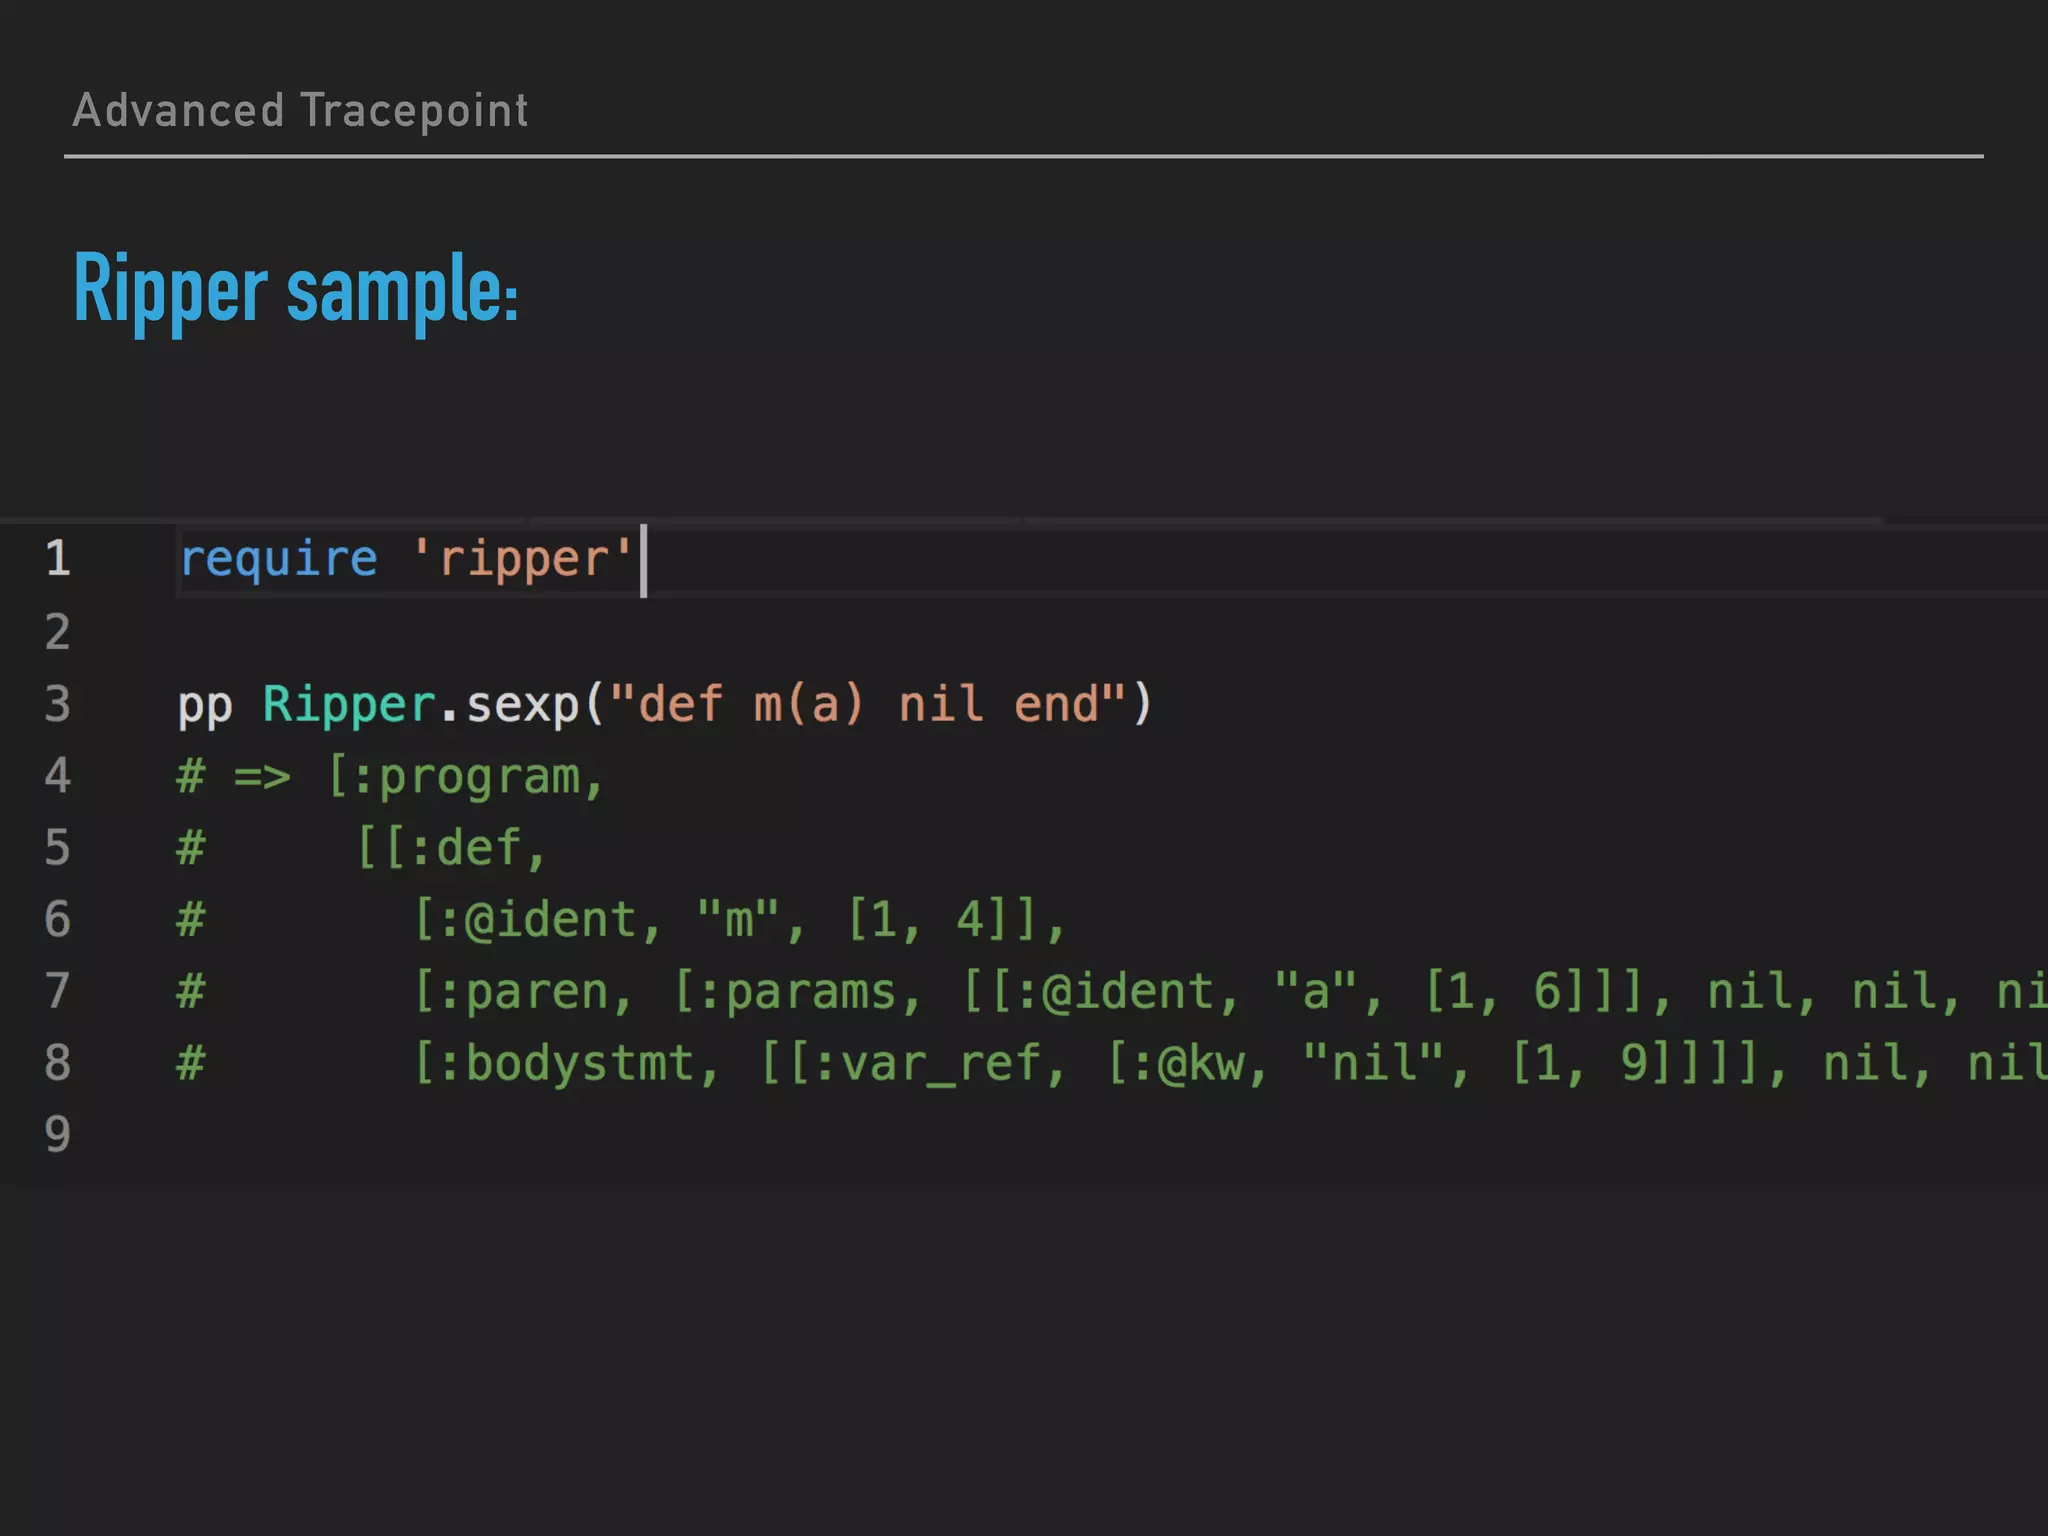Place cursor on Ripper class name
Screen dimensions: 2048x1536
click(349, 704)
